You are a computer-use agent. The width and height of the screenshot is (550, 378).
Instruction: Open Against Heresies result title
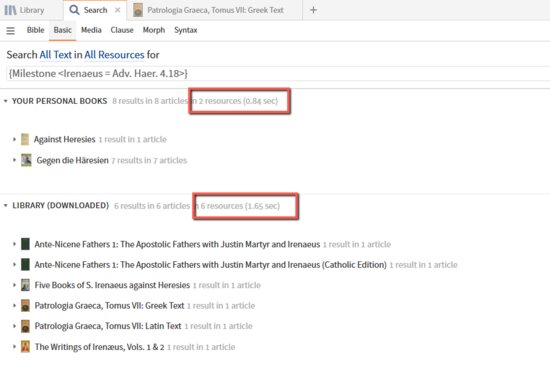click(65, 139)
